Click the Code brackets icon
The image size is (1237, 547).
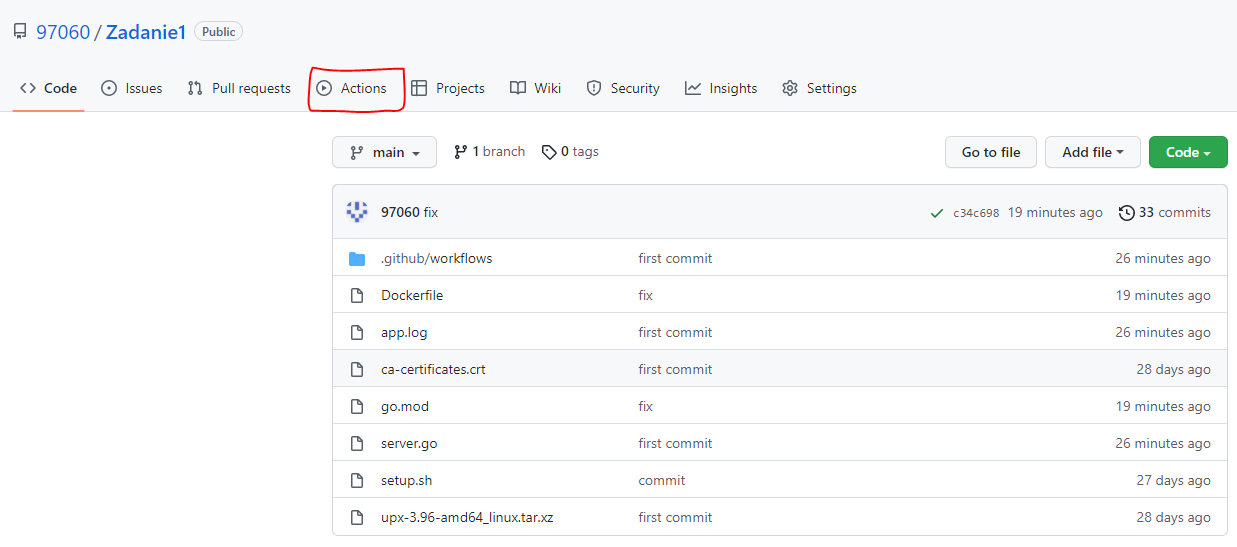(28, 88)
